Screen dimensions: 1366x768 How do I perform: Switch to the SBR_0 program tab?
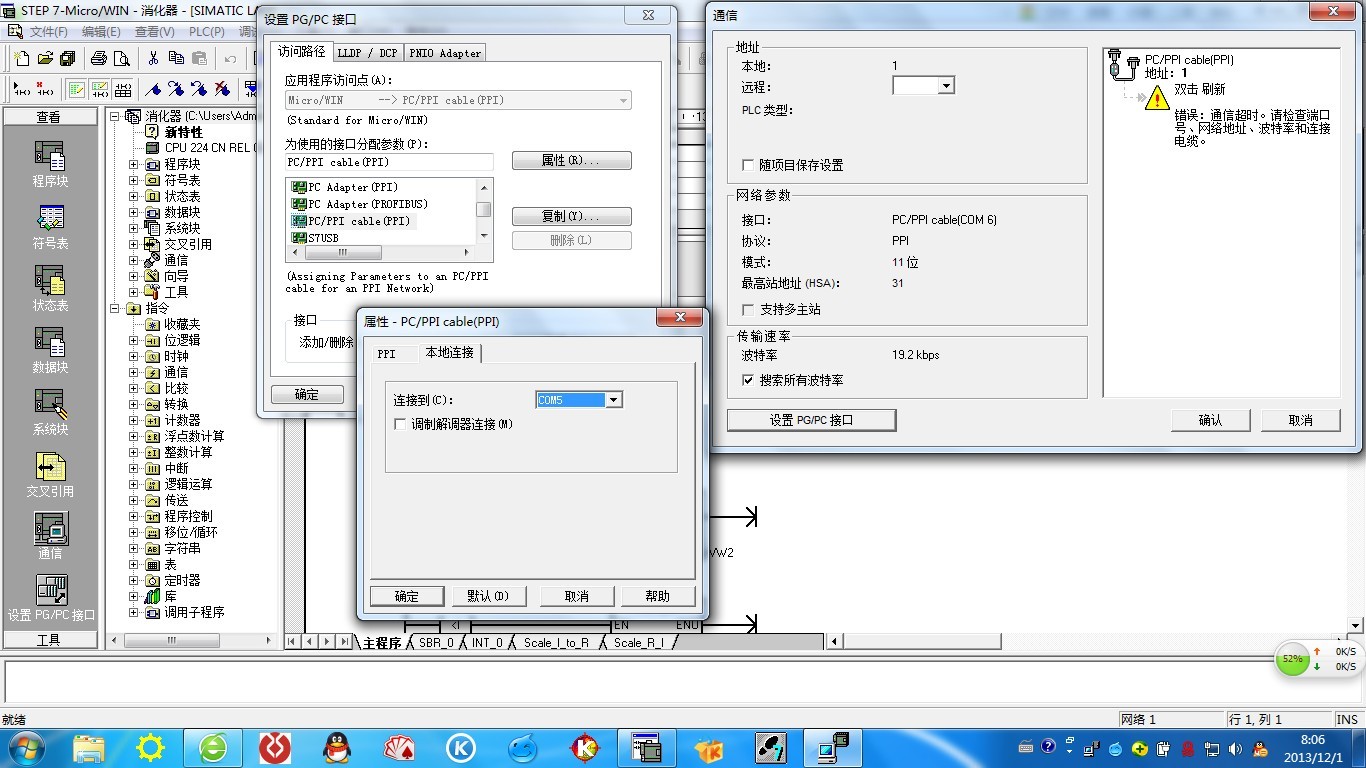[x=436, y=643]
